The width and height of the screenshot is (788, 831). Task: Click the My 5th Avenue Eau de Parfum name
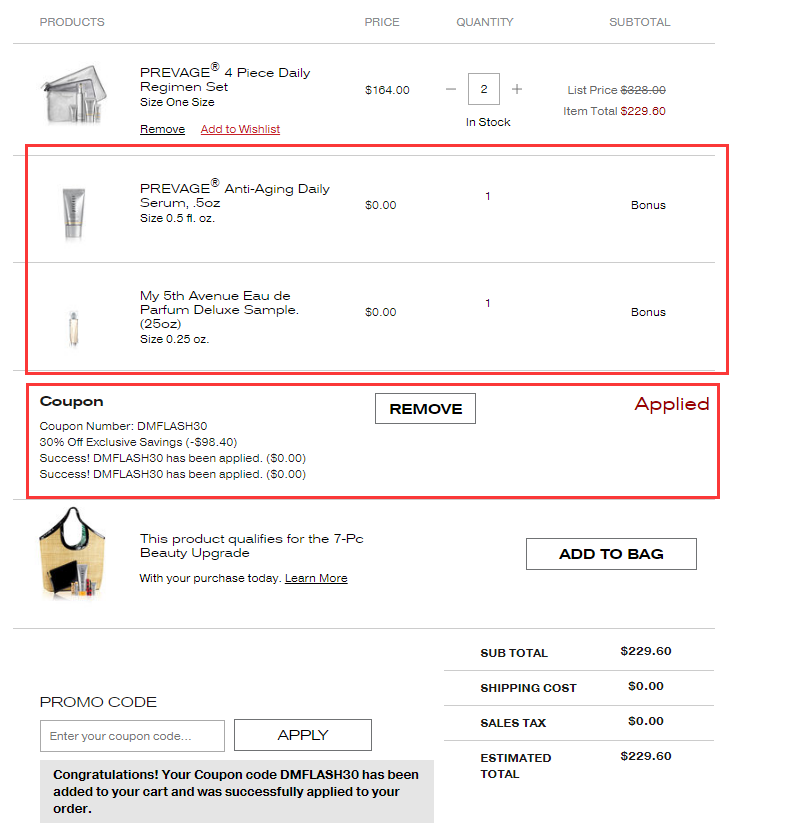(219, 310)
